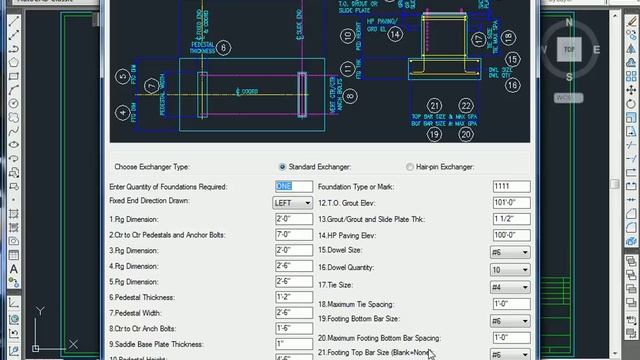This screenshot has width=640, height=360.
Task: Click the S compass direction on ViewCube
Action: coord(569,77)
